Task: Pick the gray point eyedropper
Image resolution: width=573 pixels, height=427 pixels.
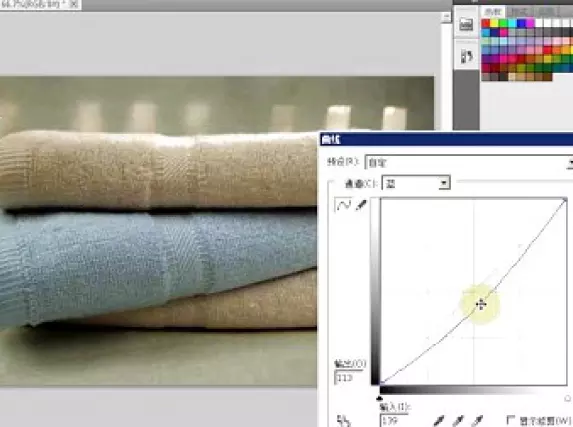Action: tap(459, 420)
